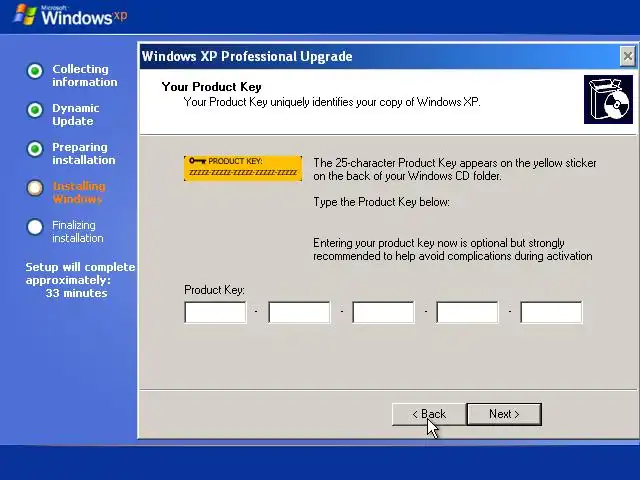Click the "Collecting information" text
This screenshot has width=640, height=480.
point(84,76)
